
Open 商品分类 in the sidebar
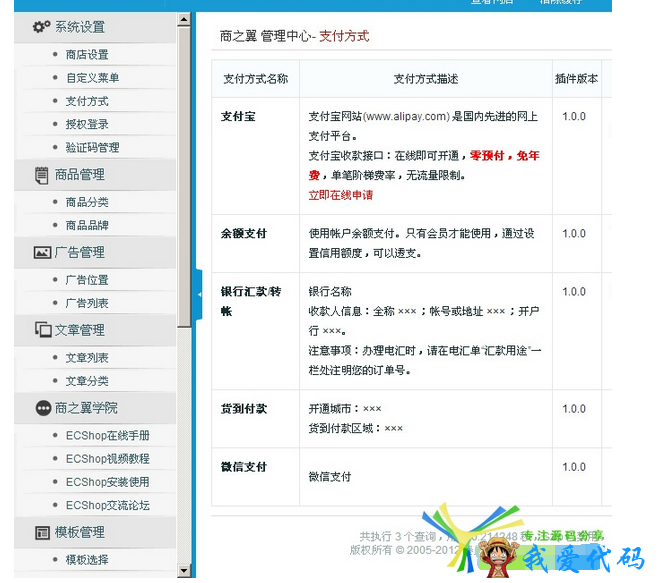87,202
